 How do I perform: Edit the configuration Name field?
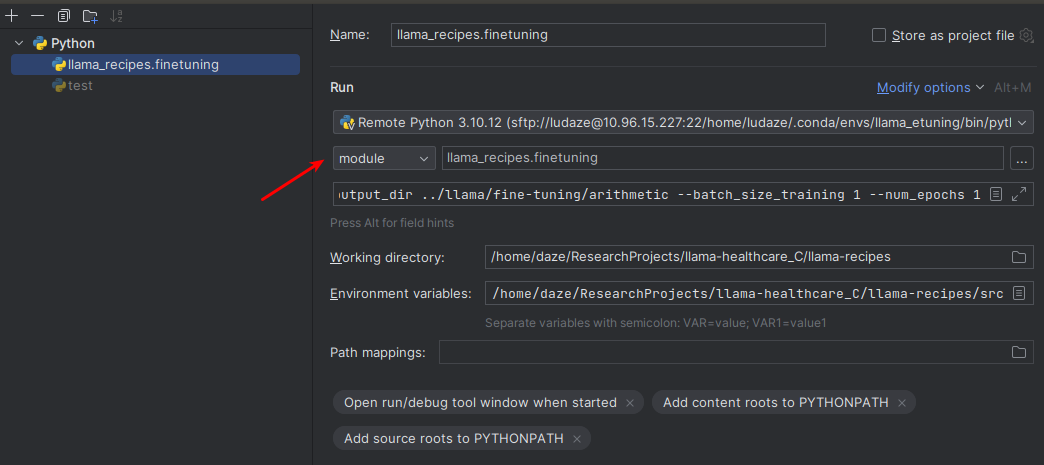[x=608, y=35]
